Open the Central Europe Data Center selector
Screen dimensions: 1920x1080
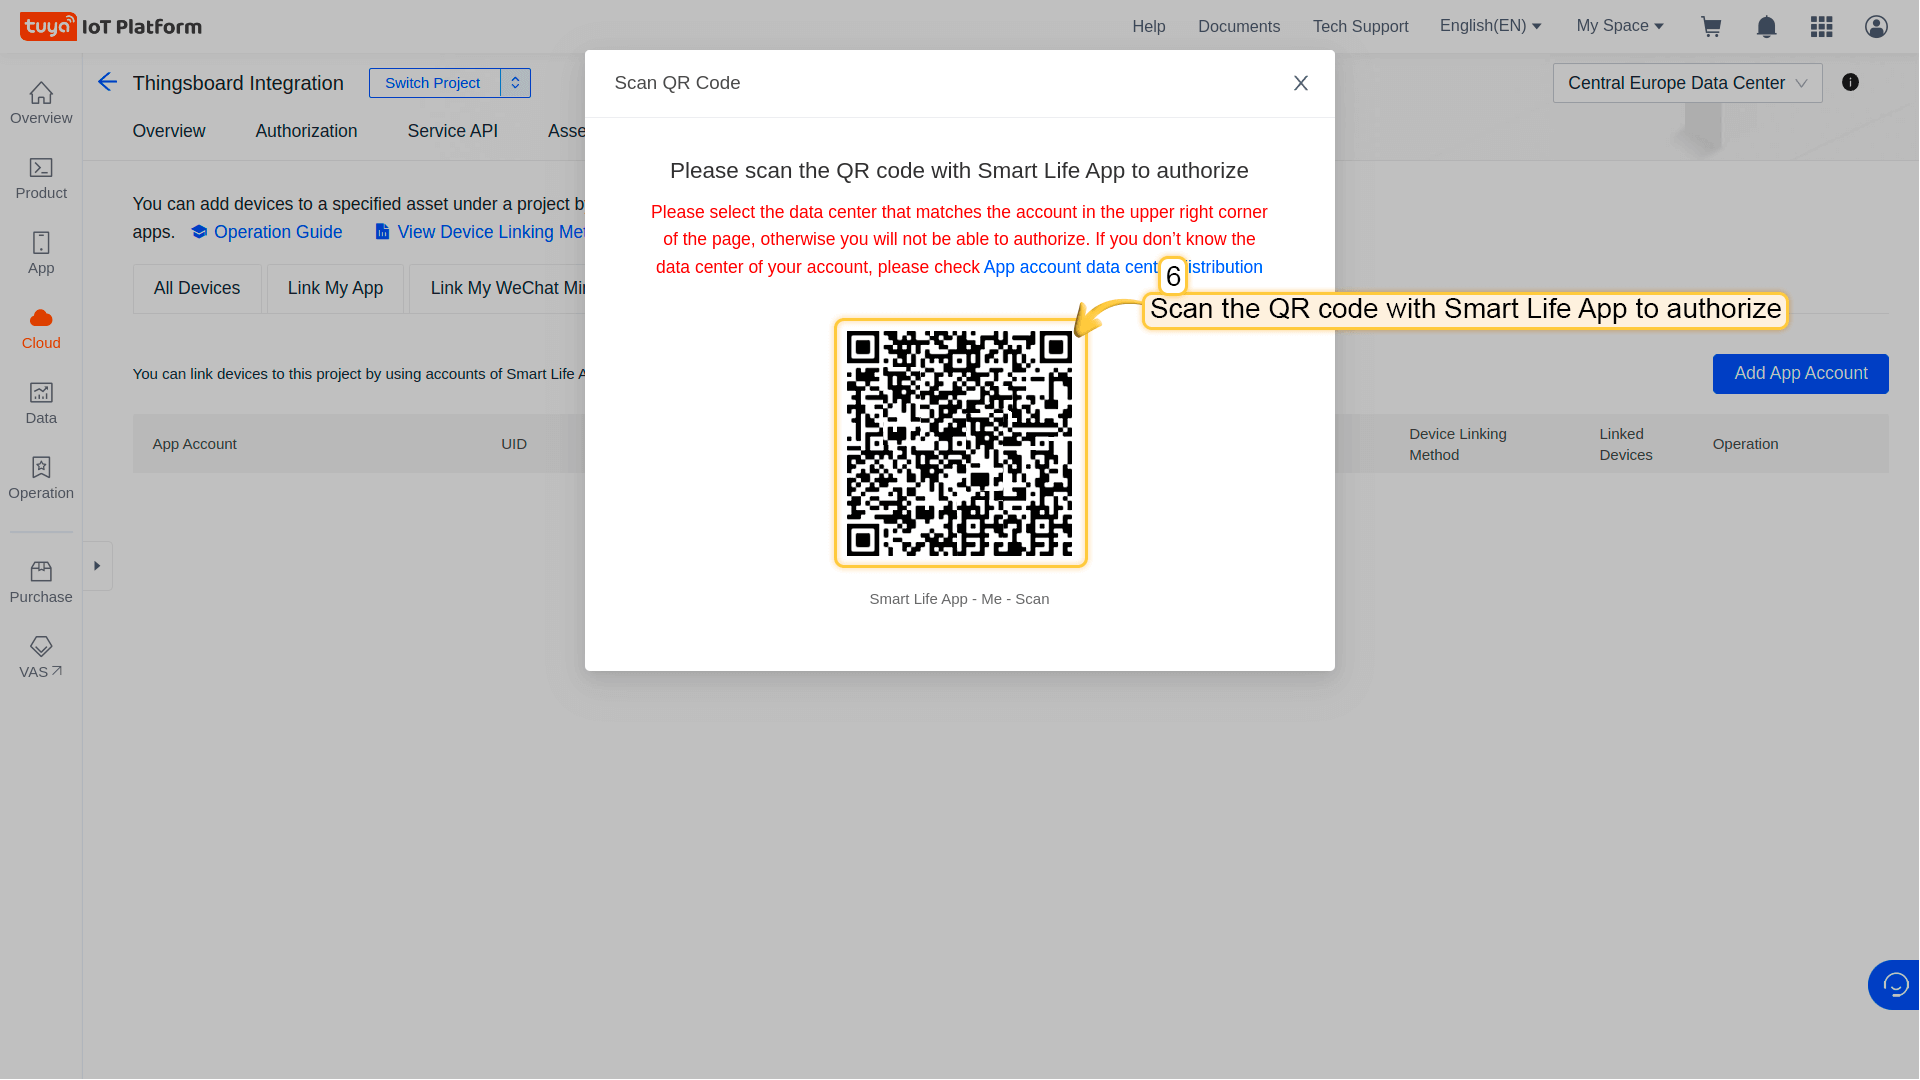point(1687,83)
